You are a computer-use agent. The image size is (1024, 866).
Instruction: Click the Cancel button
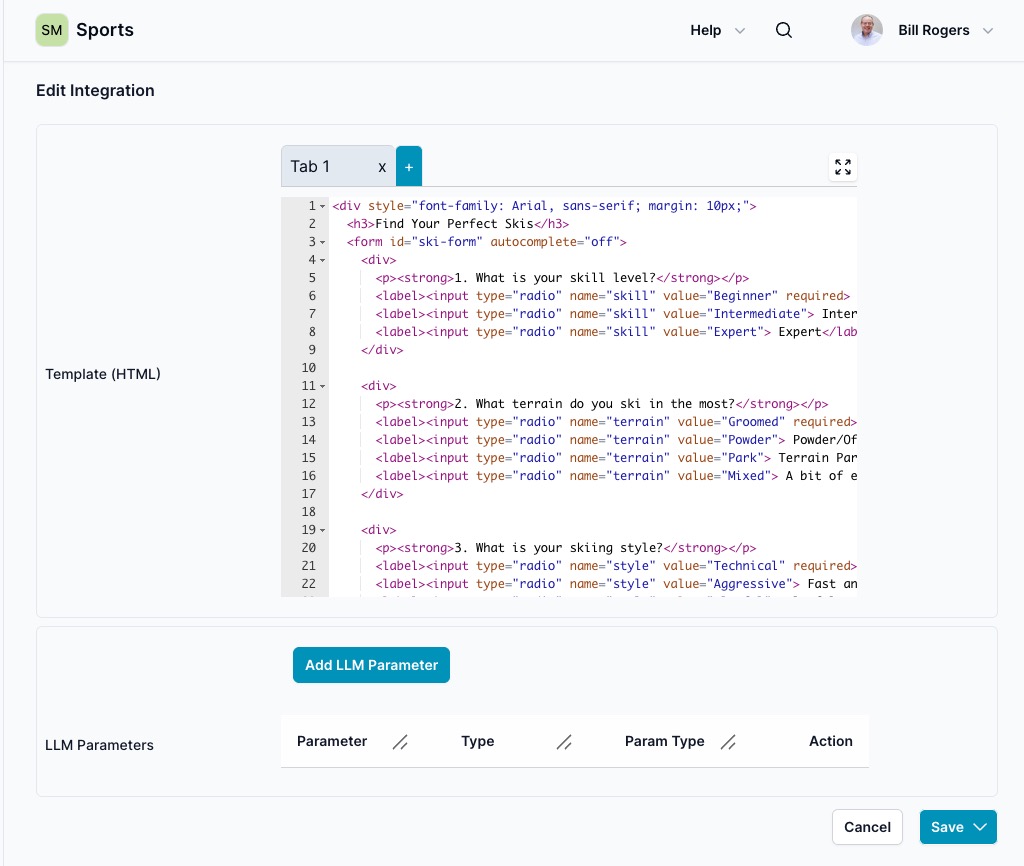point(867,827)
